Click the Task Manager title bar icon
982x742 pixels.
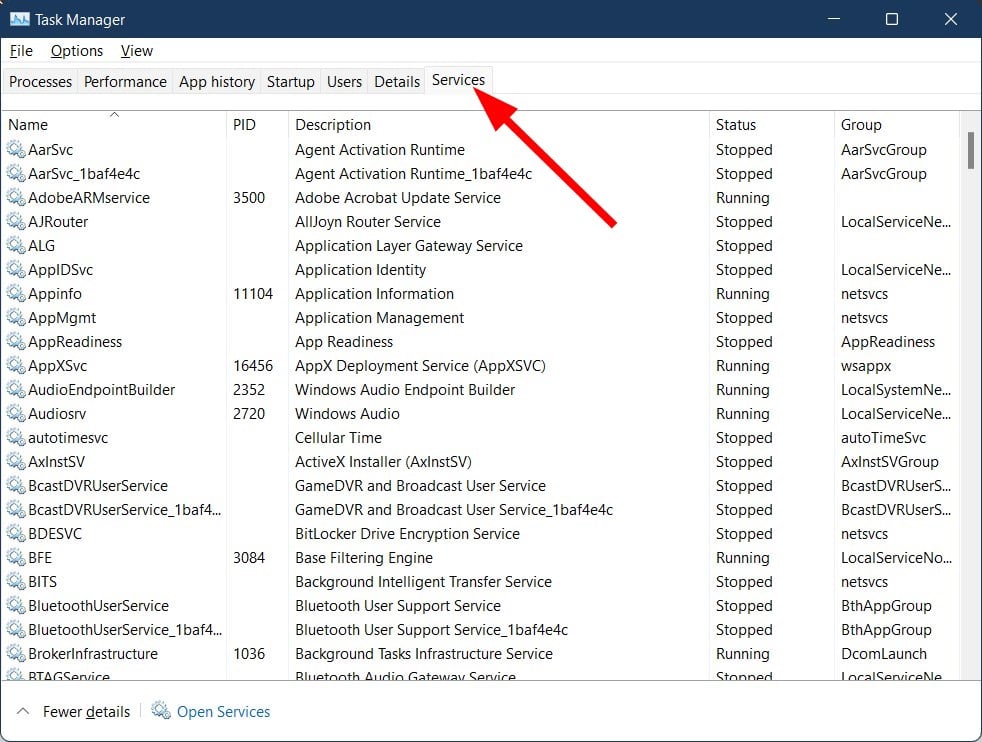coord(19,19)
